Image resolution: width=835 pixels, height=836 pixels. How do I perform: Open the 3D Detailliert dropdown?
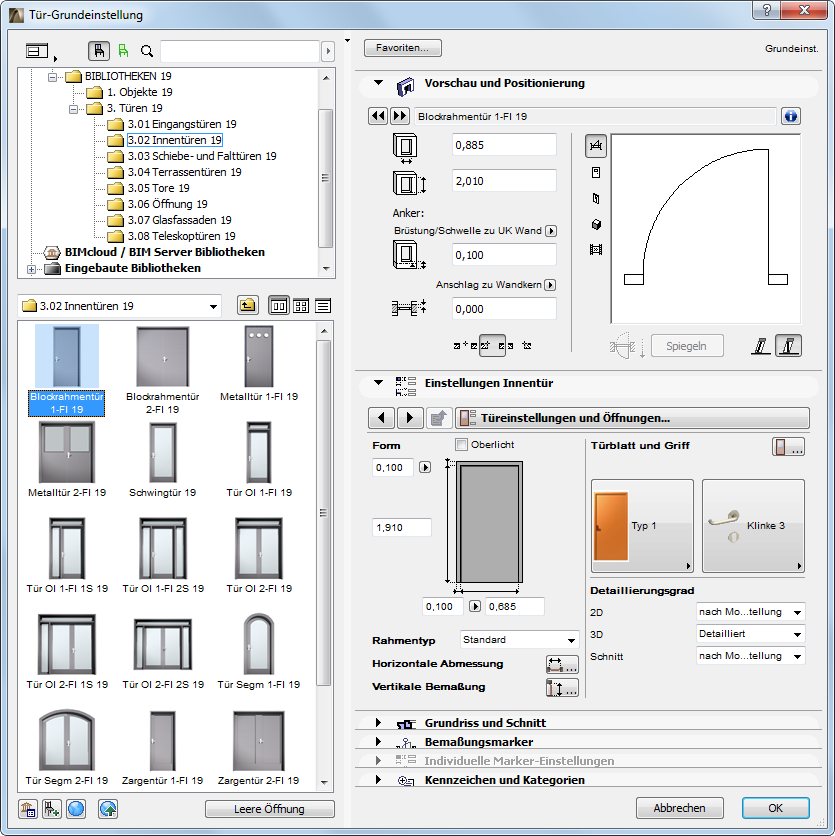[x=750, y=634]
